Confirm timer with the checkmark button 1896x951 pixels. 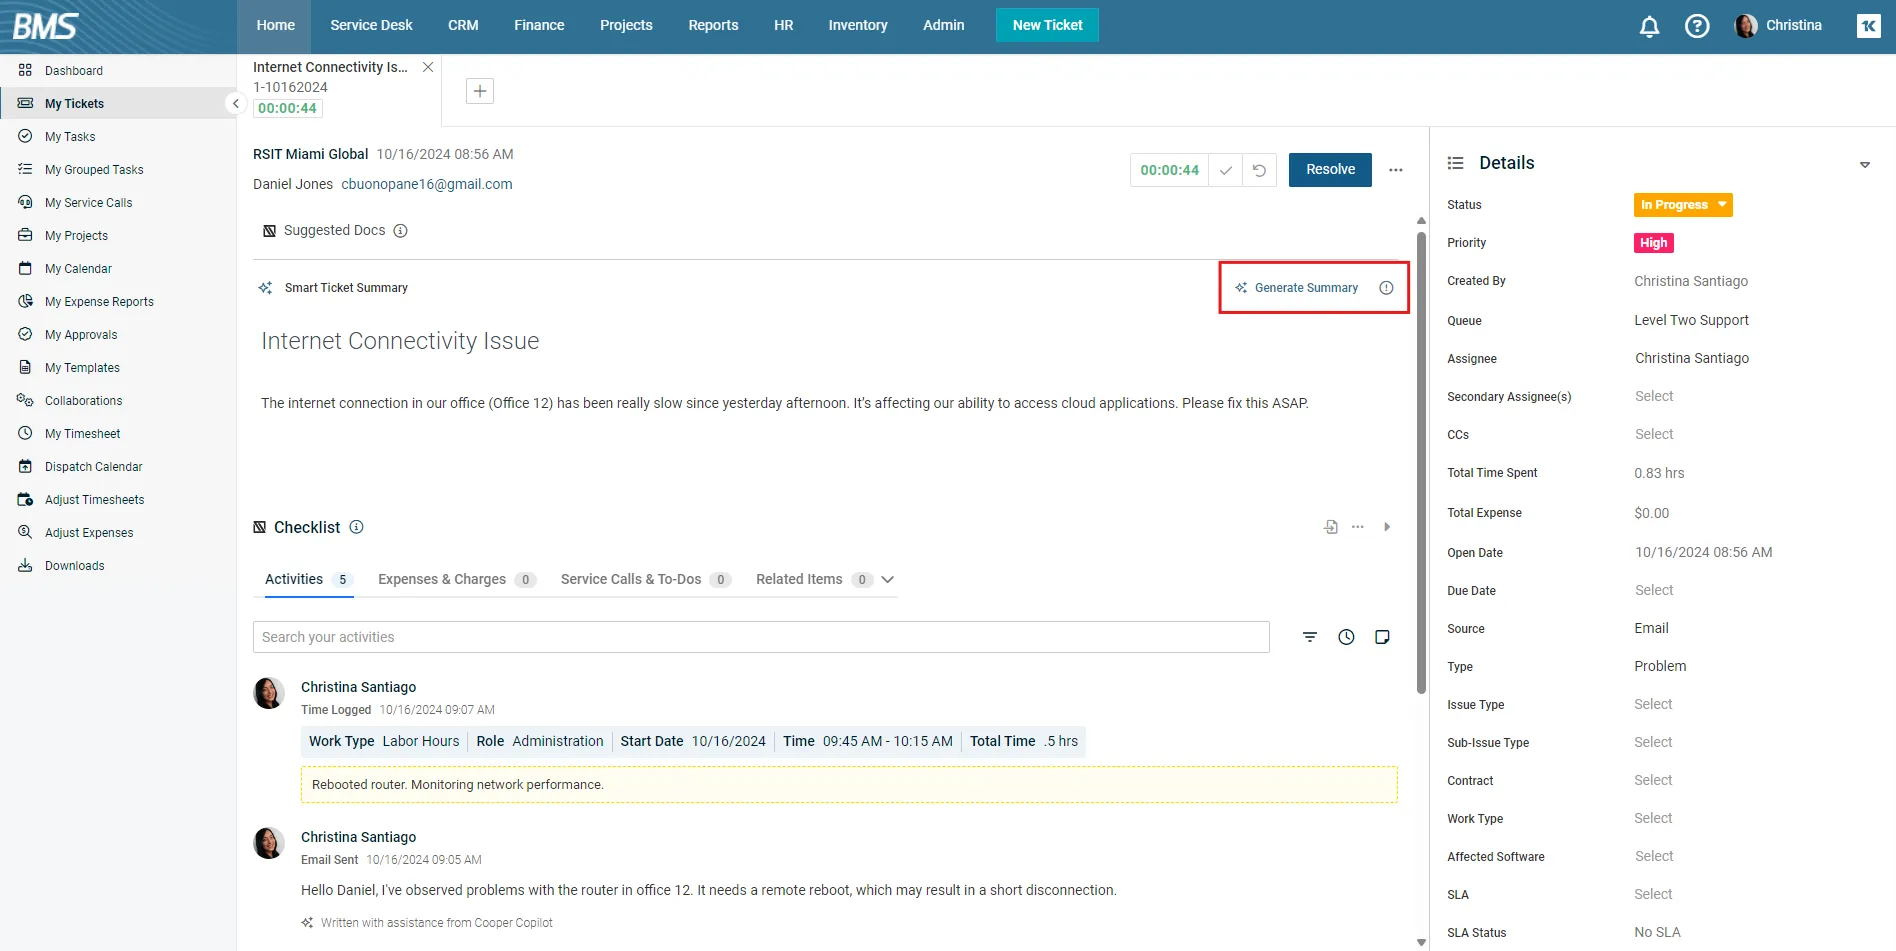click(x=1225, y=170)
